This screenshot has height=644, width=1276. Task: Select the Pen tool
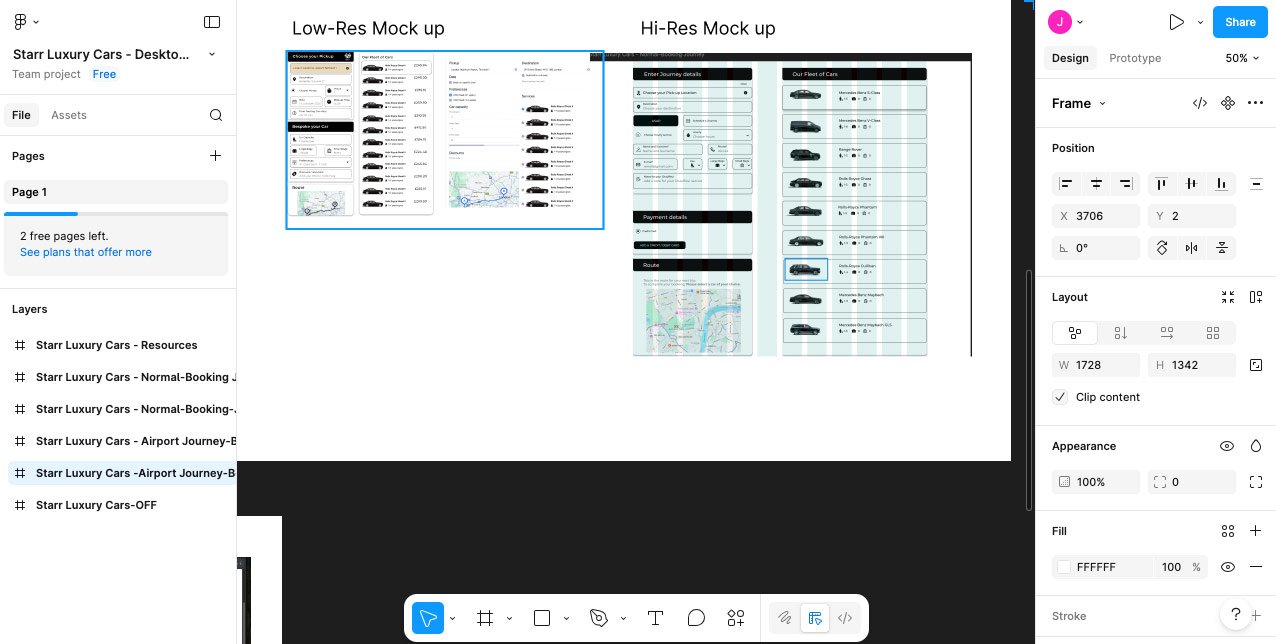[599, 618]
